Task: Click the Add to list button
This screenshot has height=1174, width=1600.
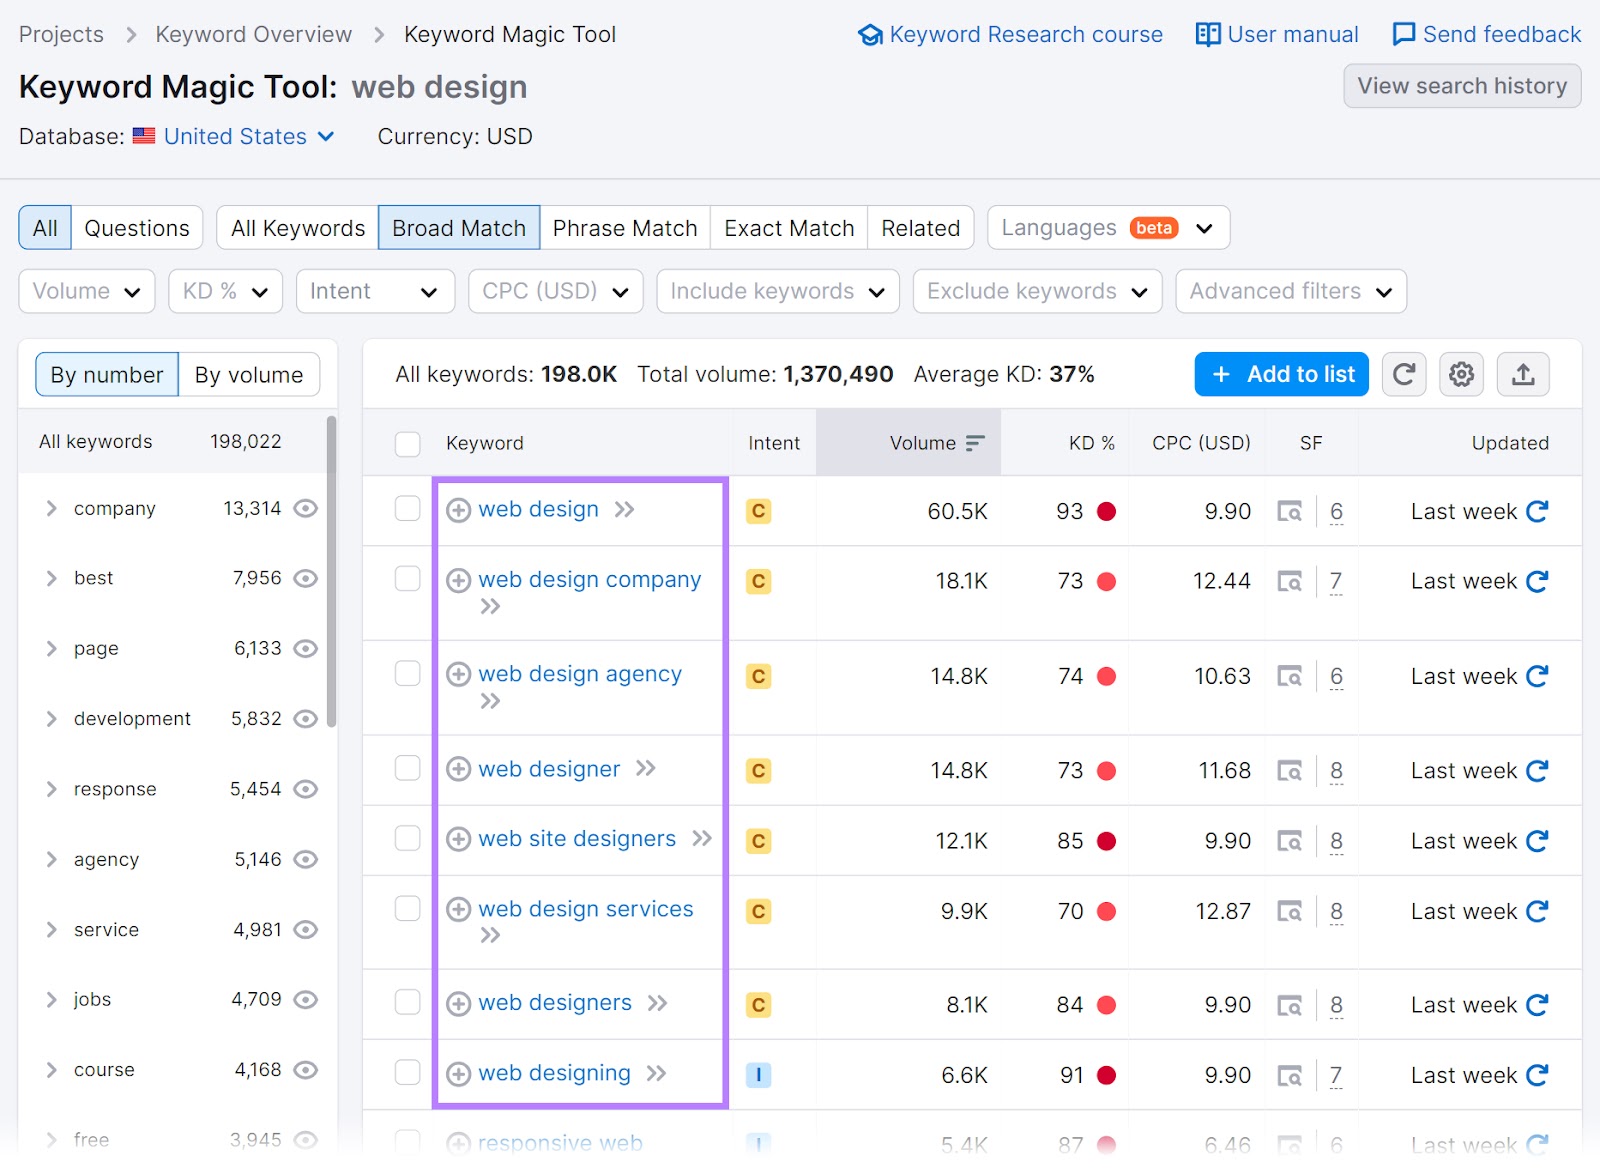Action: tap(1281, 374)
